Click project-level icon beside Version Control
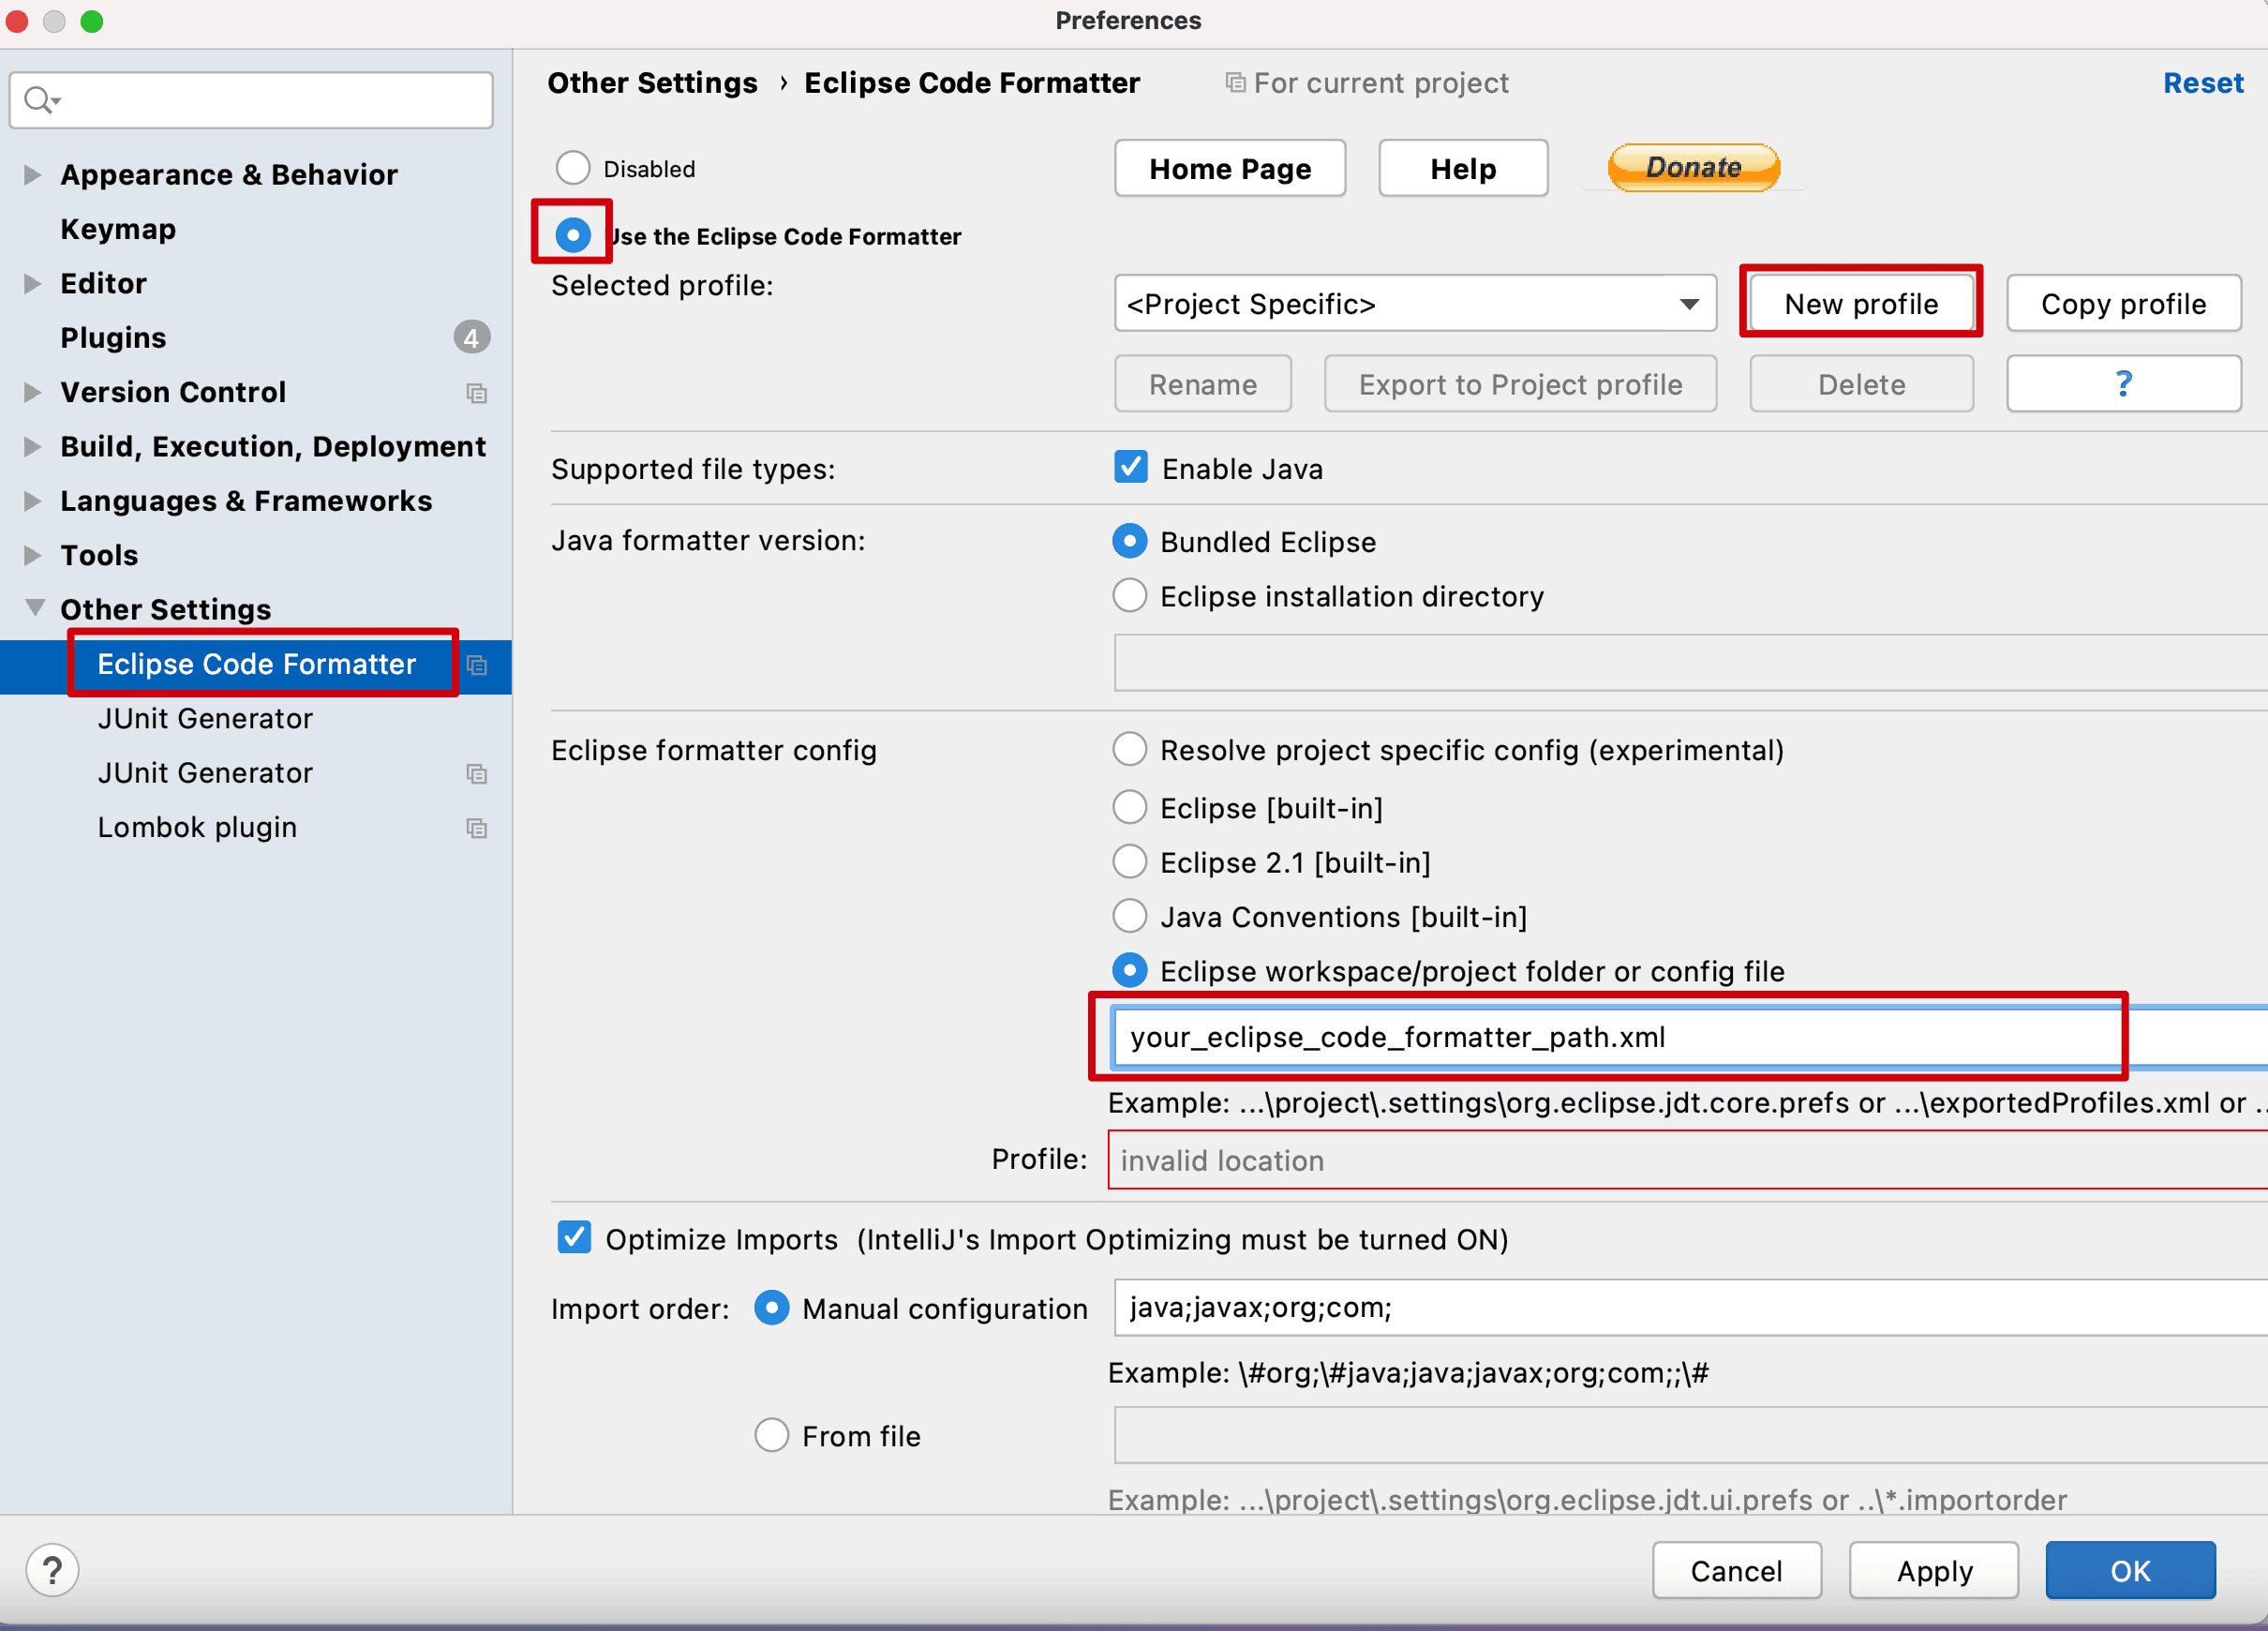The height and width of the screenshot is (1631, 2268). (x=476, y=393)
